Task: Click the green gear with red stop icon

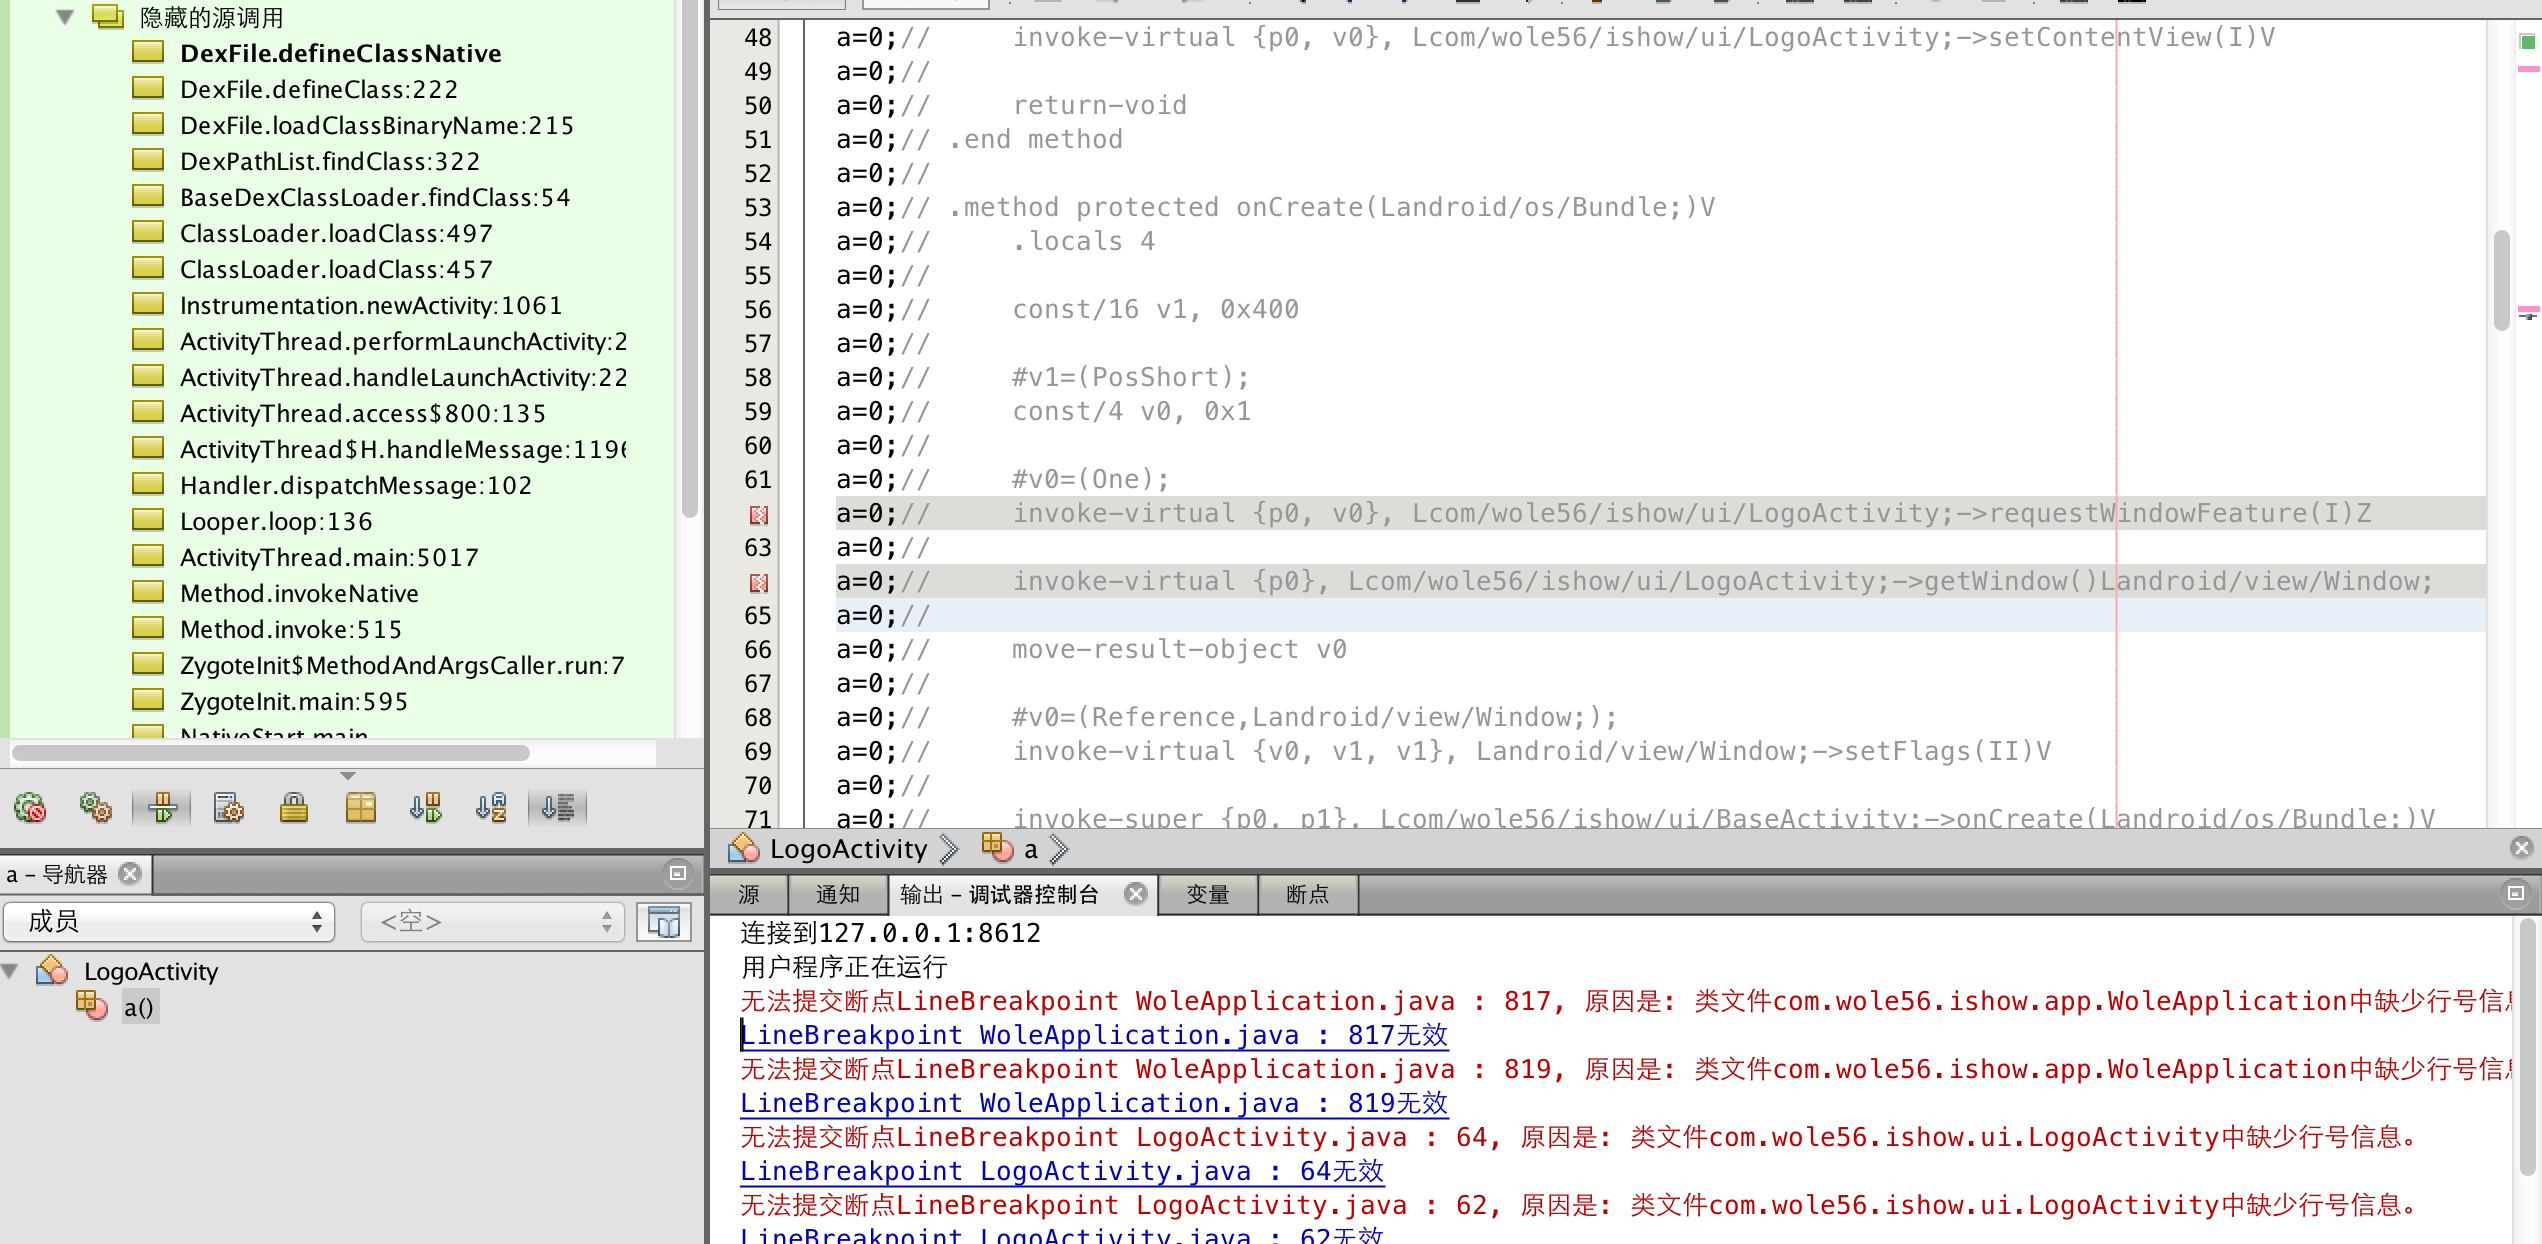Action: [x=30, y=807]
